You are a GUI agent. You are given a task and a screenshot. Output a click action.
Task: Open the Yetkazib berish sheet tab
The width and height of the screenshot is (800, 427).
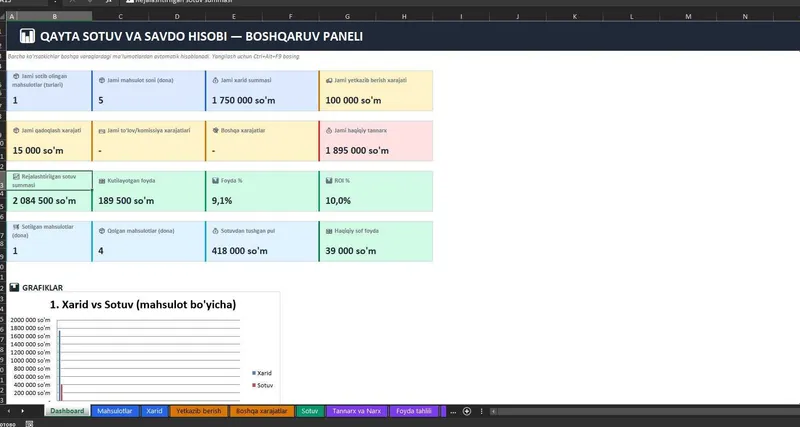pyautogui.click(x=199, y=411)
